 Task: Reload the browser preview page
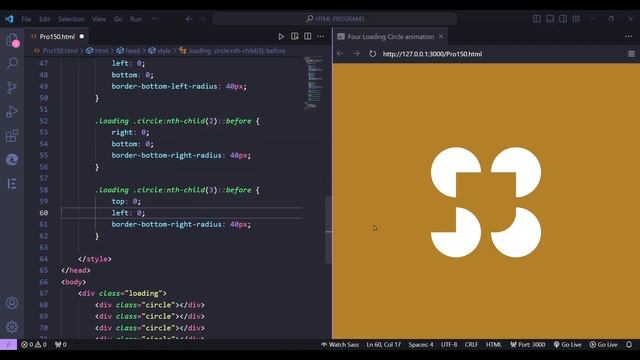coord(372,53)
